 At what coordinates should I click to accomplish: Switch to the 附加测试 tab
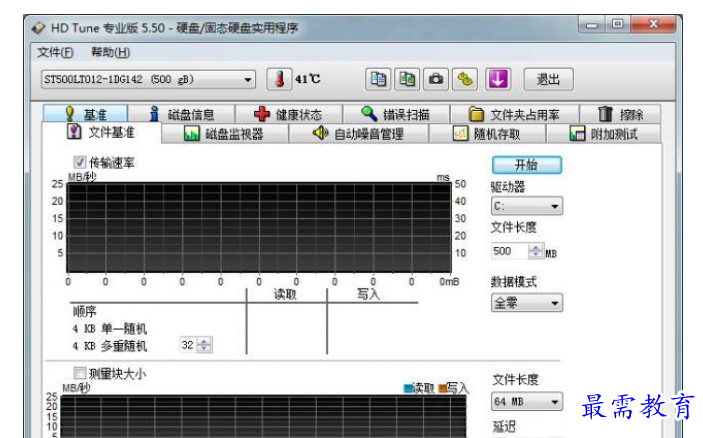click(x=603, y=134)
